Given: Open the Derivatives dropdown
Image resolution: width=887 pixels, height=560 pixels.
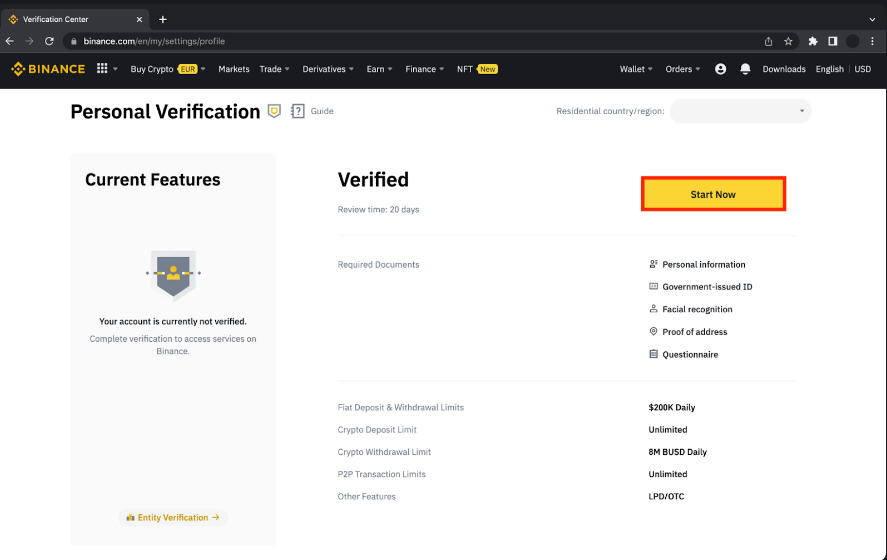Looking at the screenshot, I should pyautogui.click(x=328, y=69).
